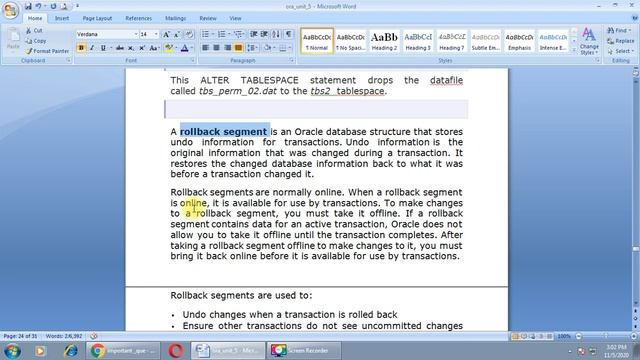Insert a numbered list
This screenshot has height=360, width=640.
(221, 34)
